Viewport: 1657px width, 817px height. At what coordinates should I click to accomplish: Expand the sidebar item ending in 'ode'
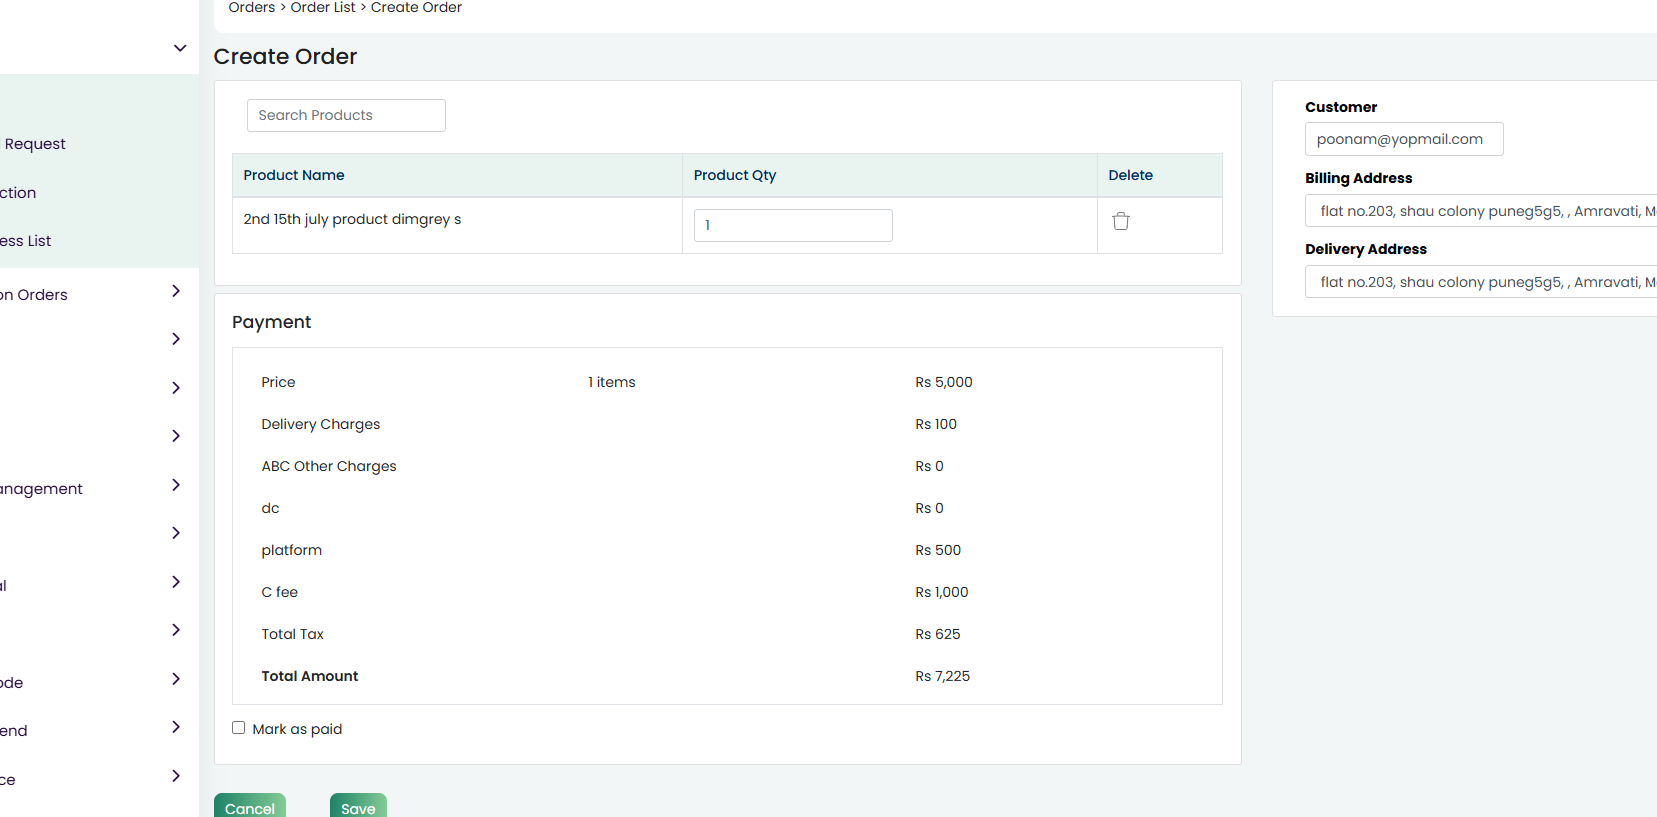coord(176,679)
